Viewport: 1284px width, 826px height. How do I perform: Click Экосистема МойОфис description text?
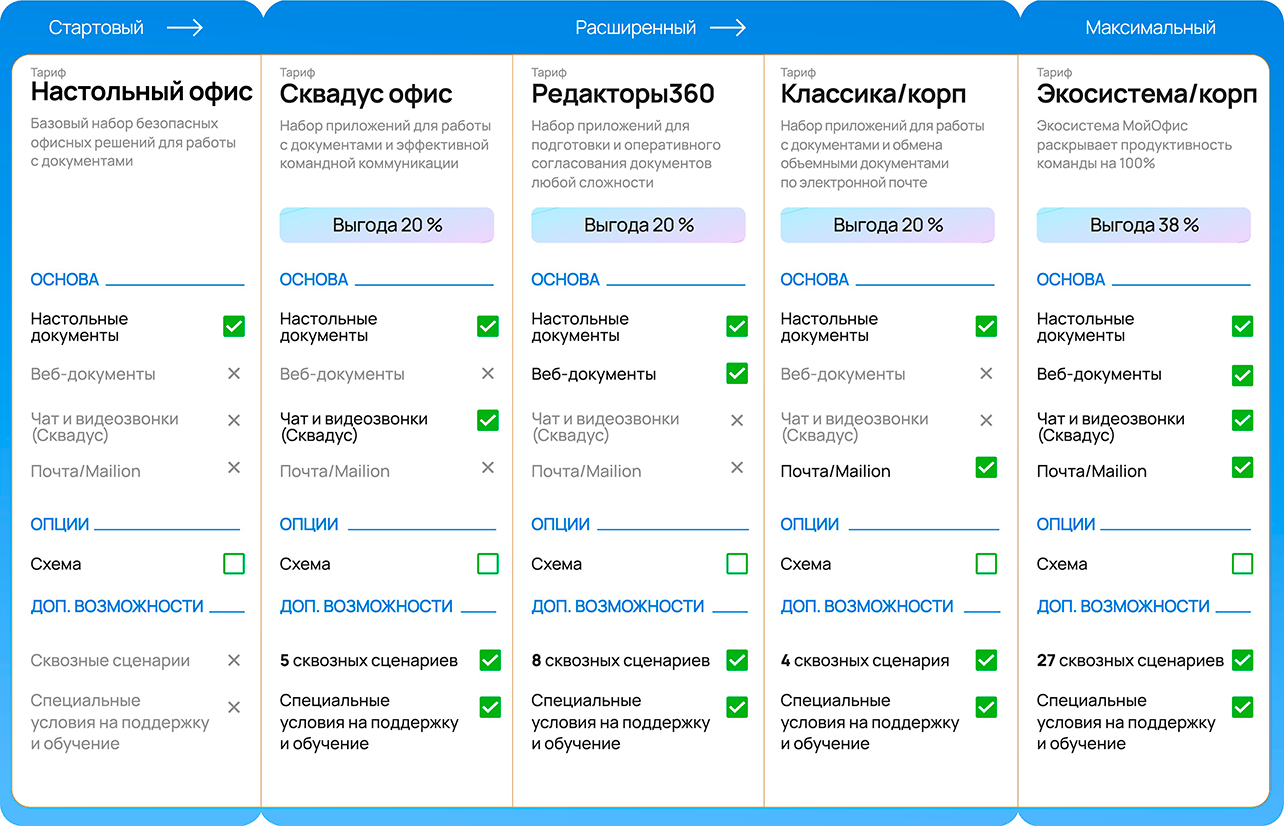(1136, 144)
